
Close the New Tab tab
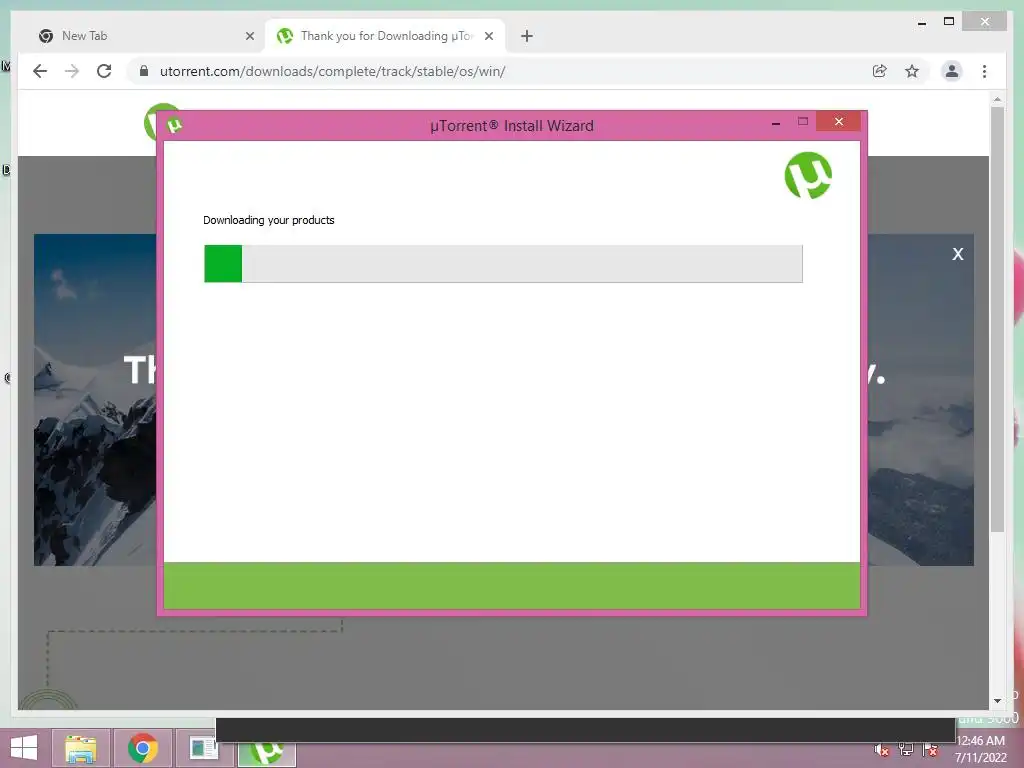(249, 36)
